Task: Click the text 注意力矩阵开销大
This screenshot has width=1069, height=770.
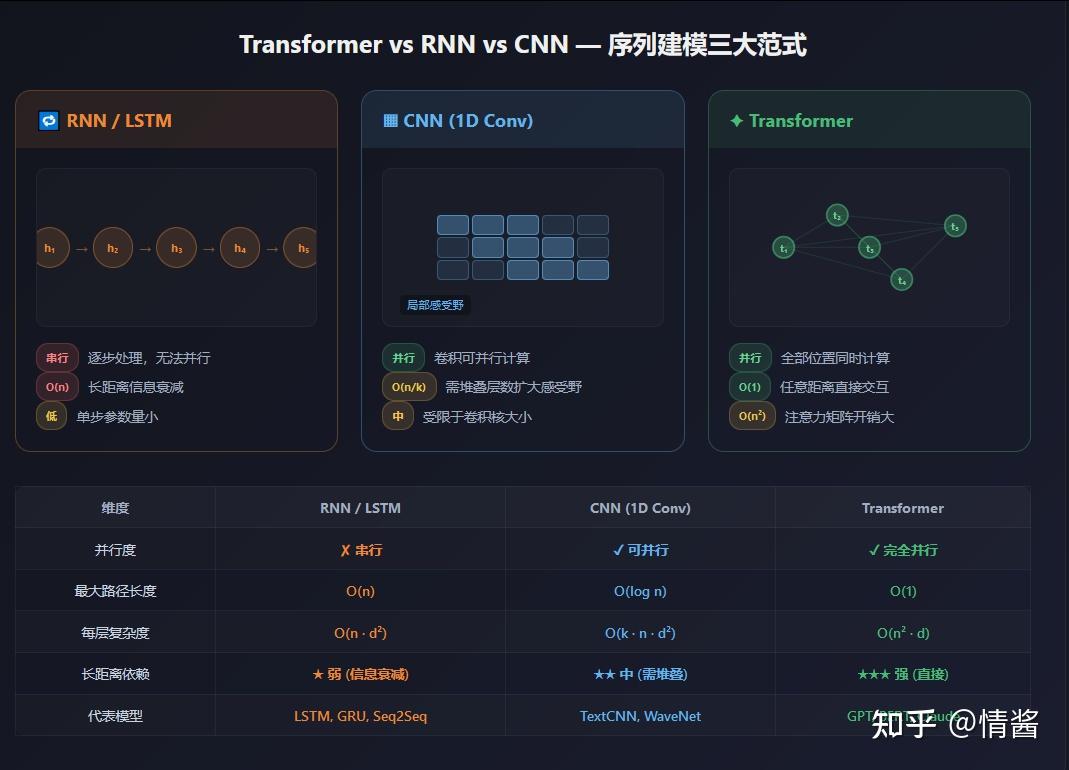Action: tap(839, 417)
